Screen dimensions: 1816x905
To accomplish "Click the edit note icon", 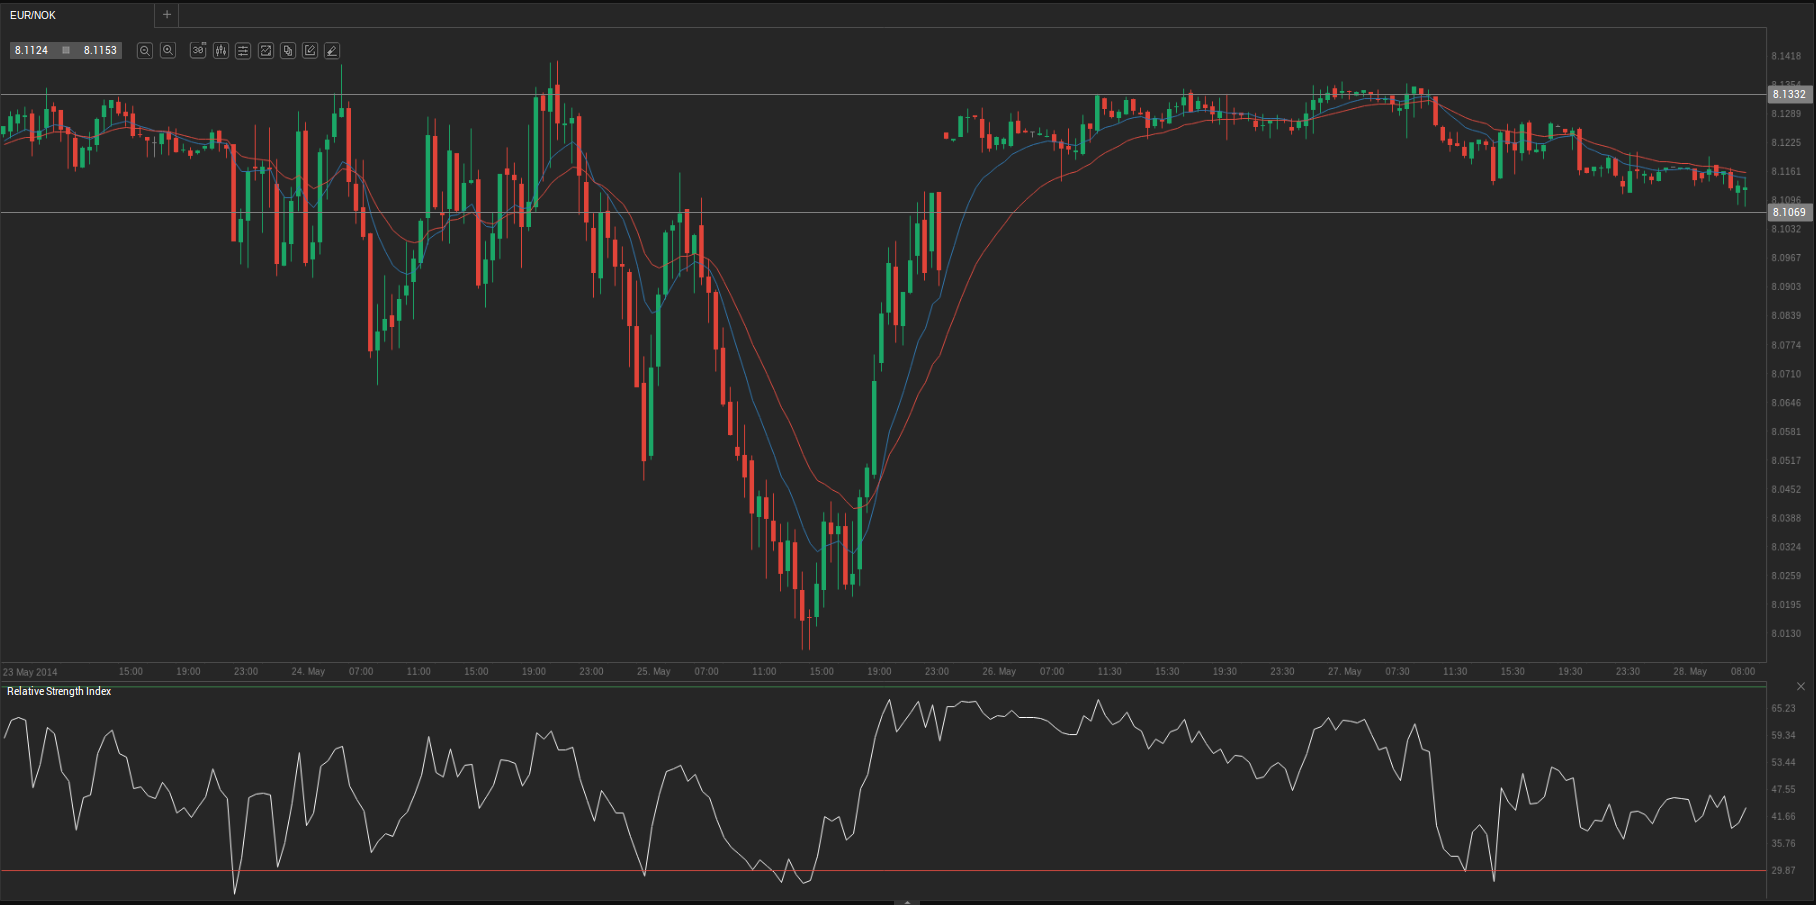I will [x=310, y=50].
